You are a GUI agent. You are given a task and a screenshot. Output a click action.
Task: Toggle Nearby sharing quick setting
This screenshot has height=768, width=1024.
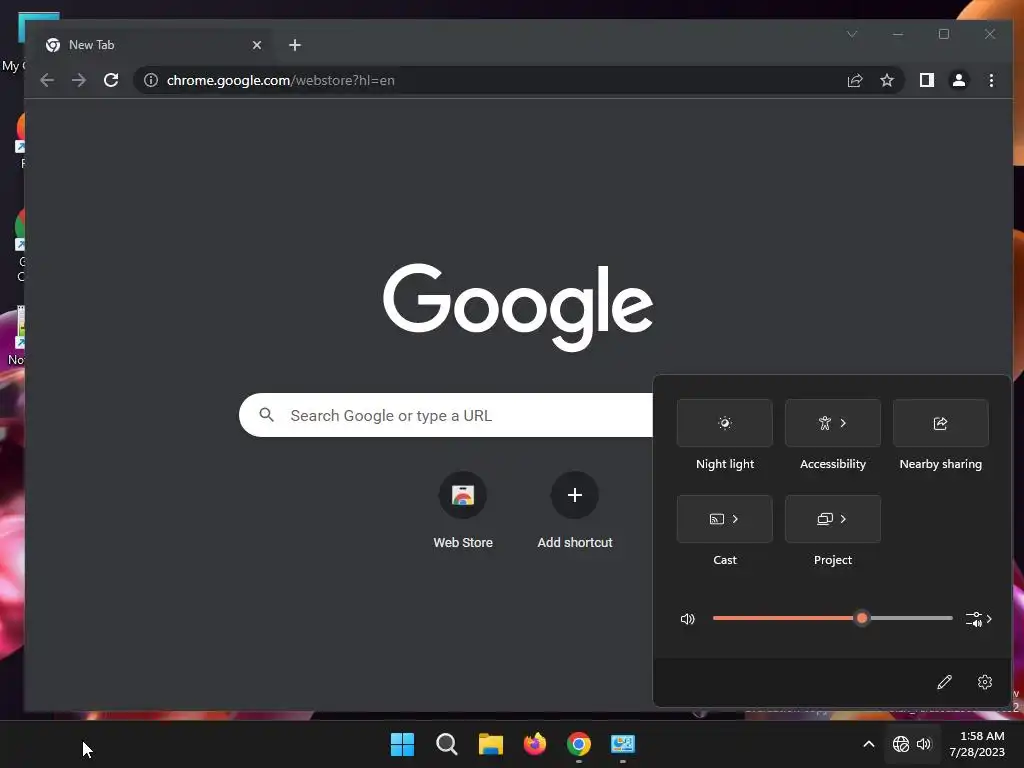coord(940,423)
